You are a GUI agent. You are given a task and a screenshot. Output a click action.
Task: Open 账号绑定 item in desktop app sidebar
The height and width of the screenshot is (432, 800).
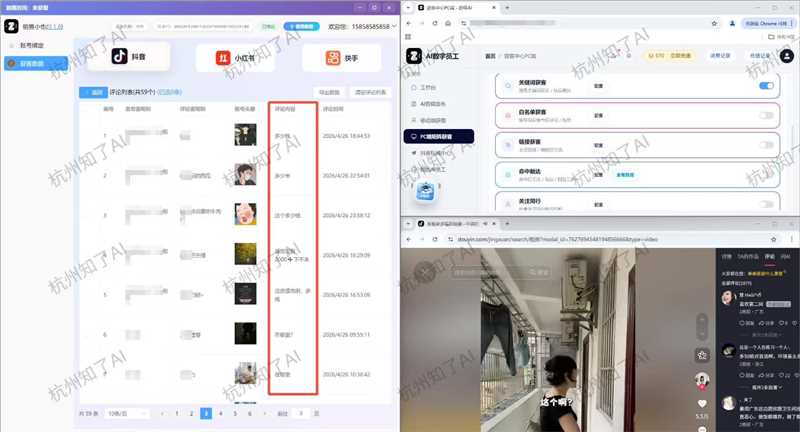(32, 45)
